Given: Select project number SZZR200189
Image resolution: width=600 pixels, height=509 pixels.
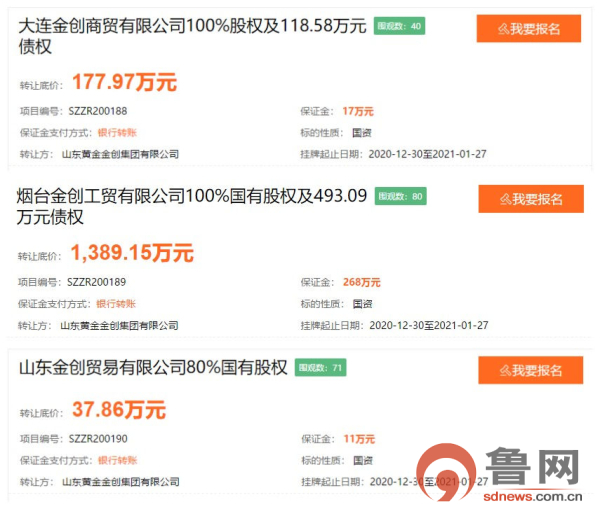Looking at the screenshot, I should coord(96,282).
